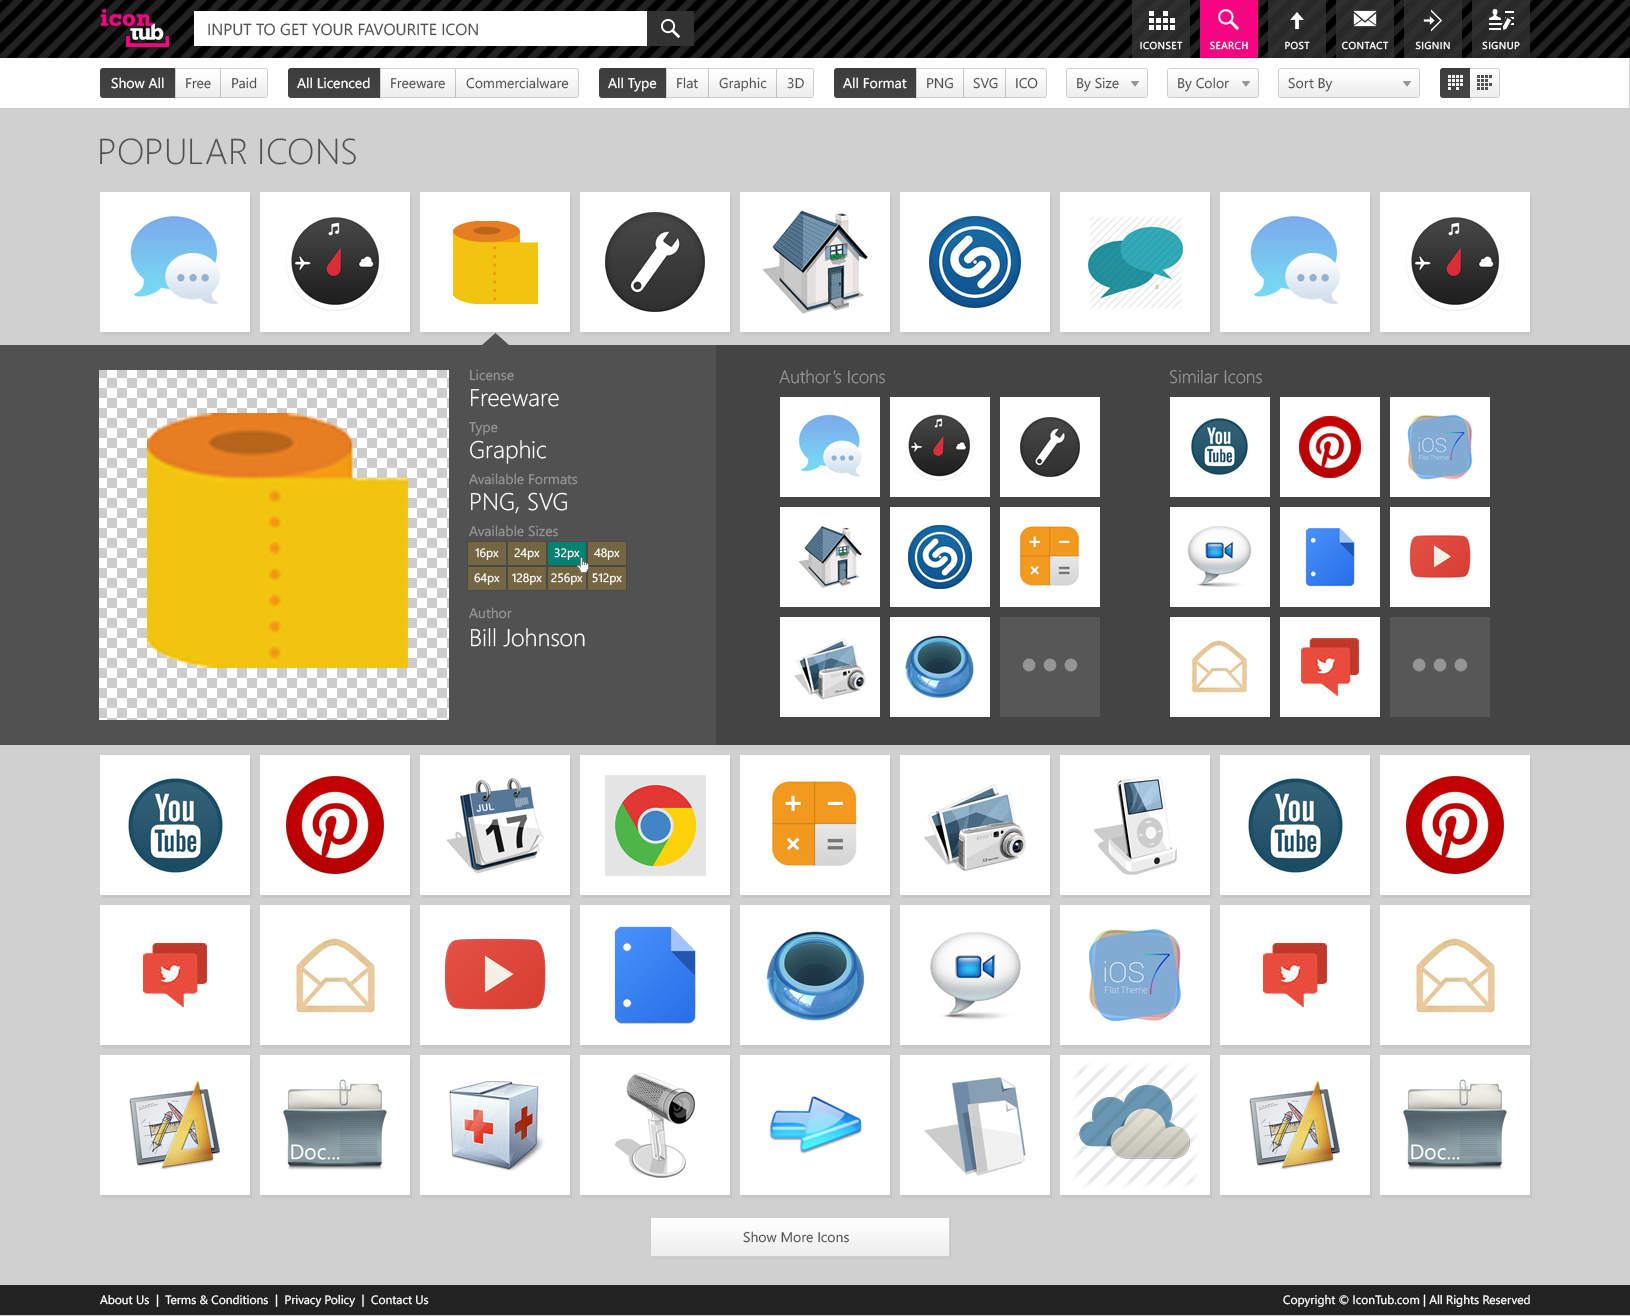Select the Chrome browser icon

point(655,825)
